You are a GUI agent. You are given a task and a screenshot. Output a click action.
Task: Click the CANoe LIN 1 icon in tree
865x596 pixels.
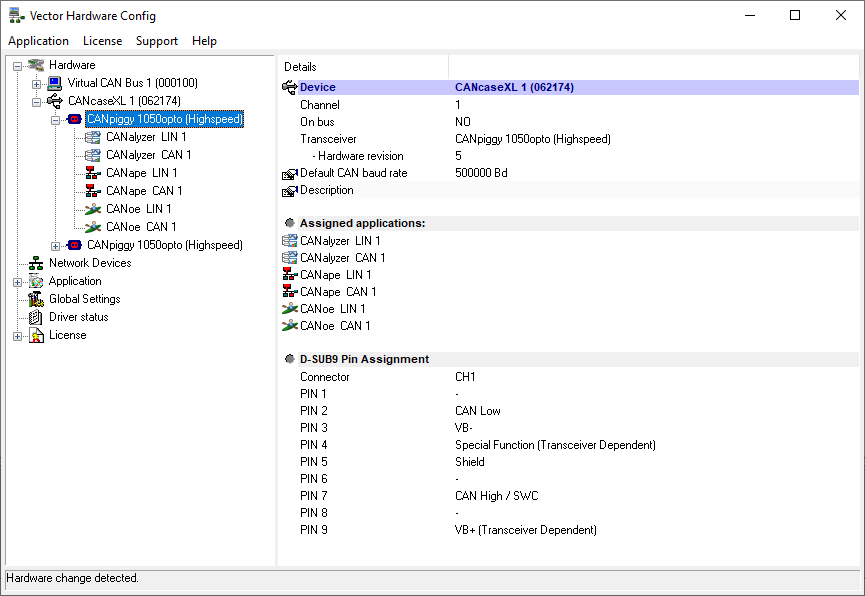tap(93, 209)
